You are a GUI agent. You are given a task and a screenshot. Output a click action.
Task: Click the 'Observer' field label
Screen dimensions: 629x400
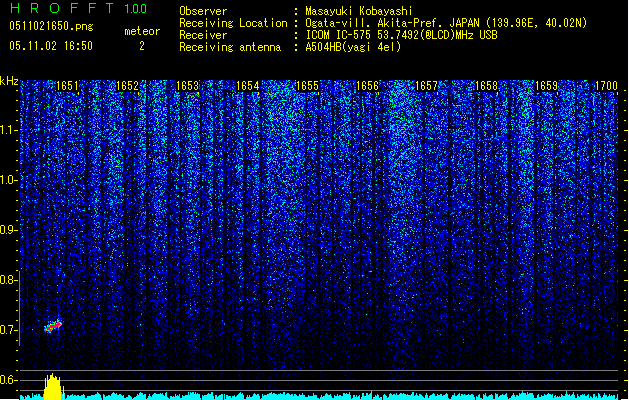[x=203, y=11]
